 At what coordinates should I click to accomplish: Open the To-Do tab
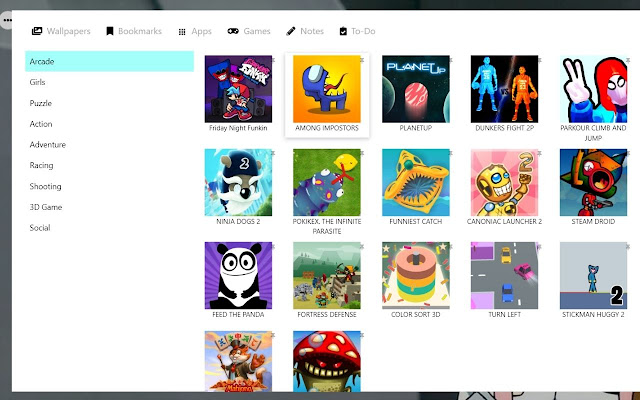point(357,31)
